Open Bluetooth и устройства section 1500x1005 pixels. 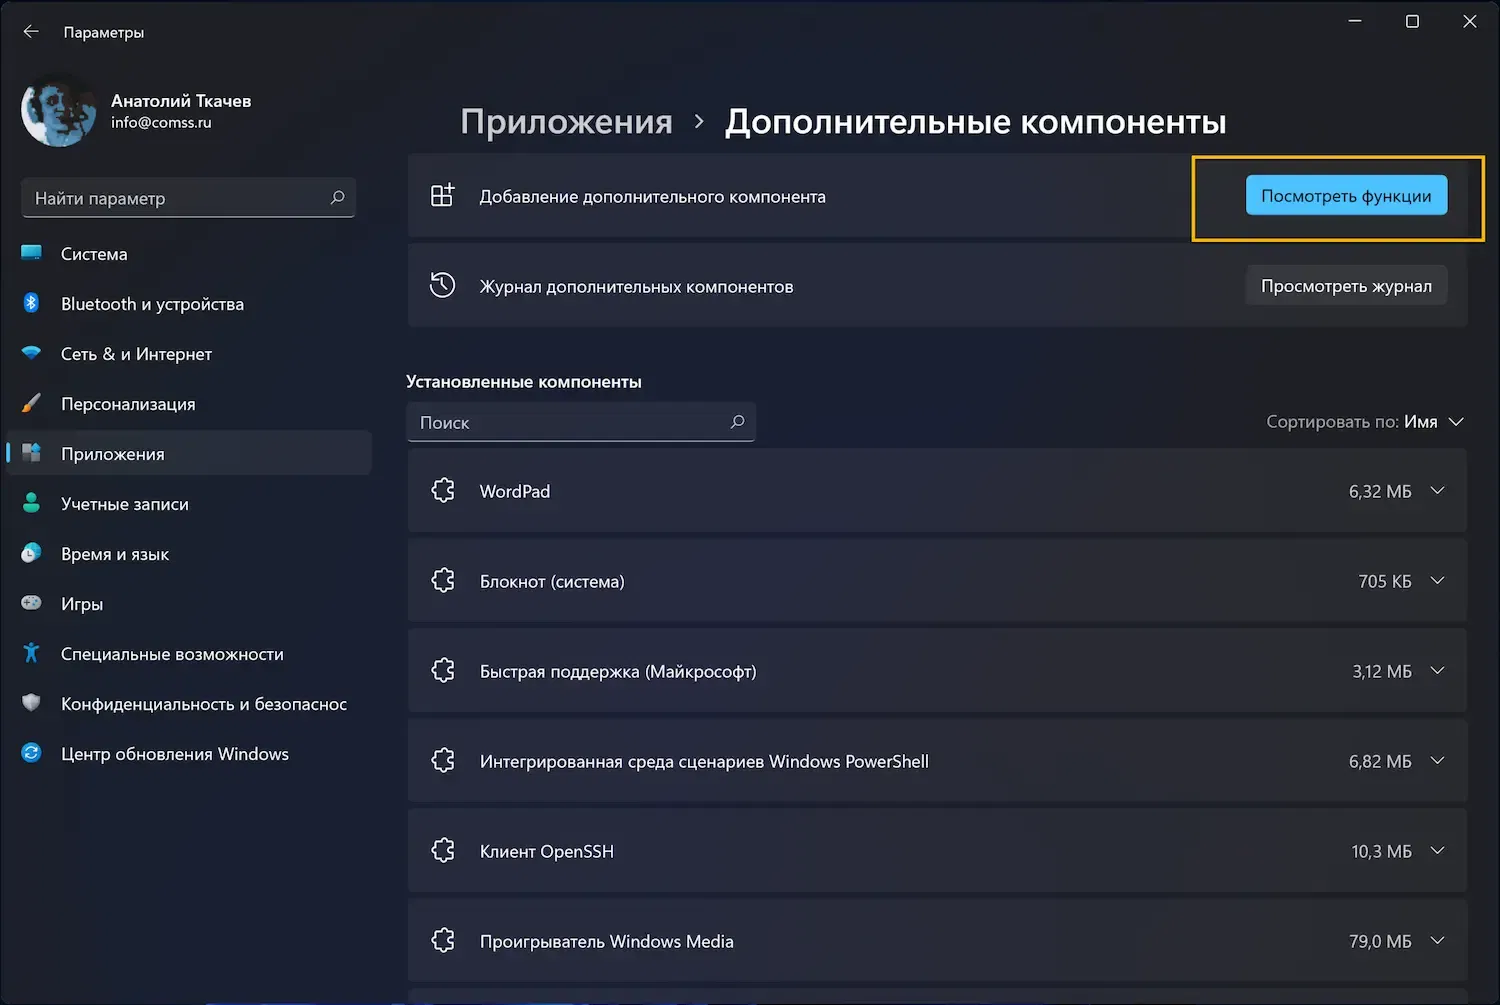[189, 304]
